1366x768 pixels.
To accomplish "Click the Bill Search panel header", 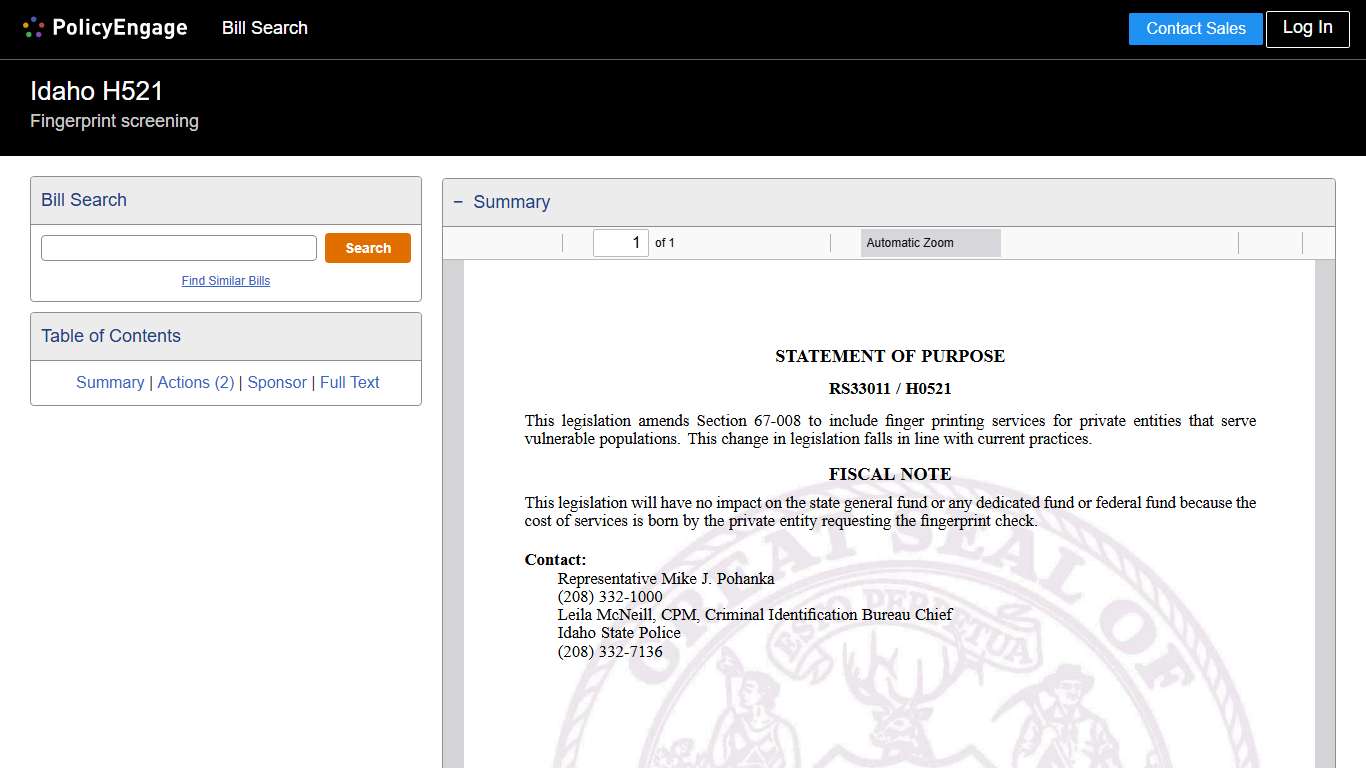I will tap(83, 200).
